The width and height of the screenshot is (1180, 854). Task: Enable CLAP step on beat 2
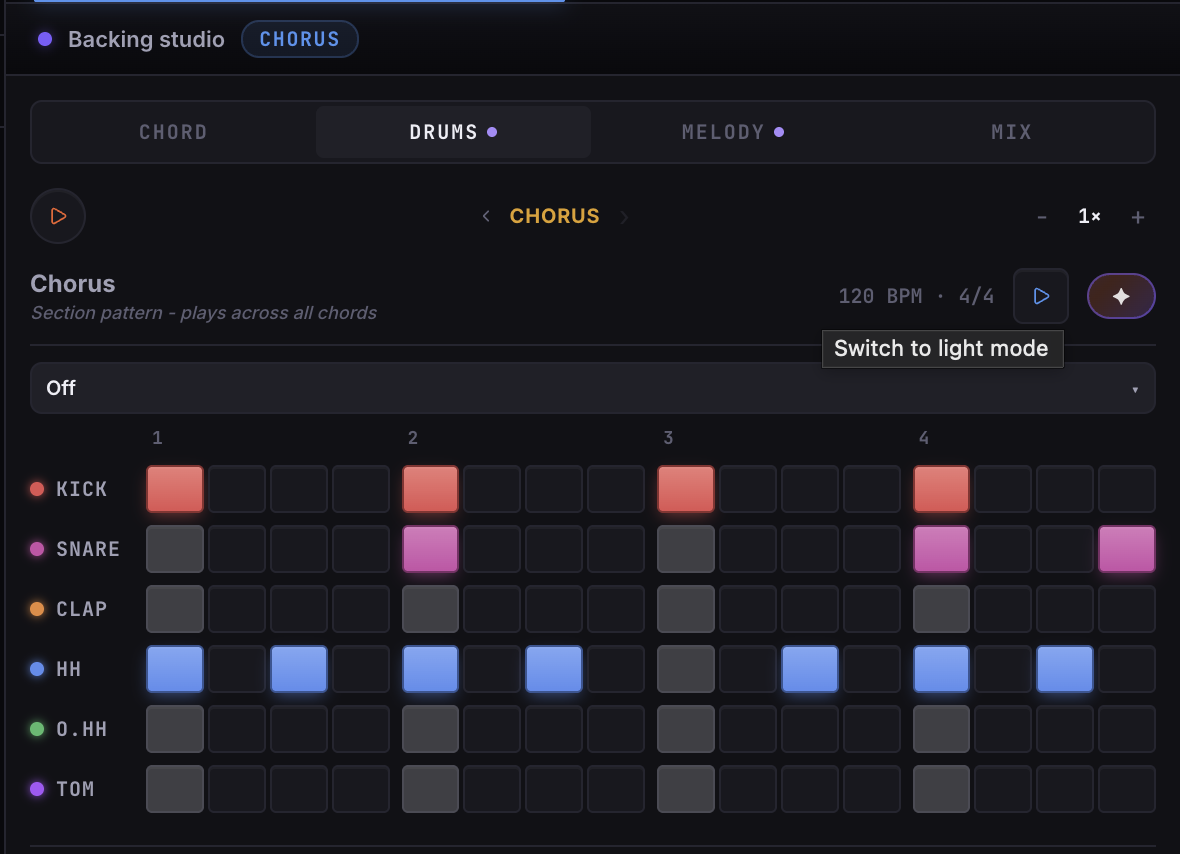point(430,609)
